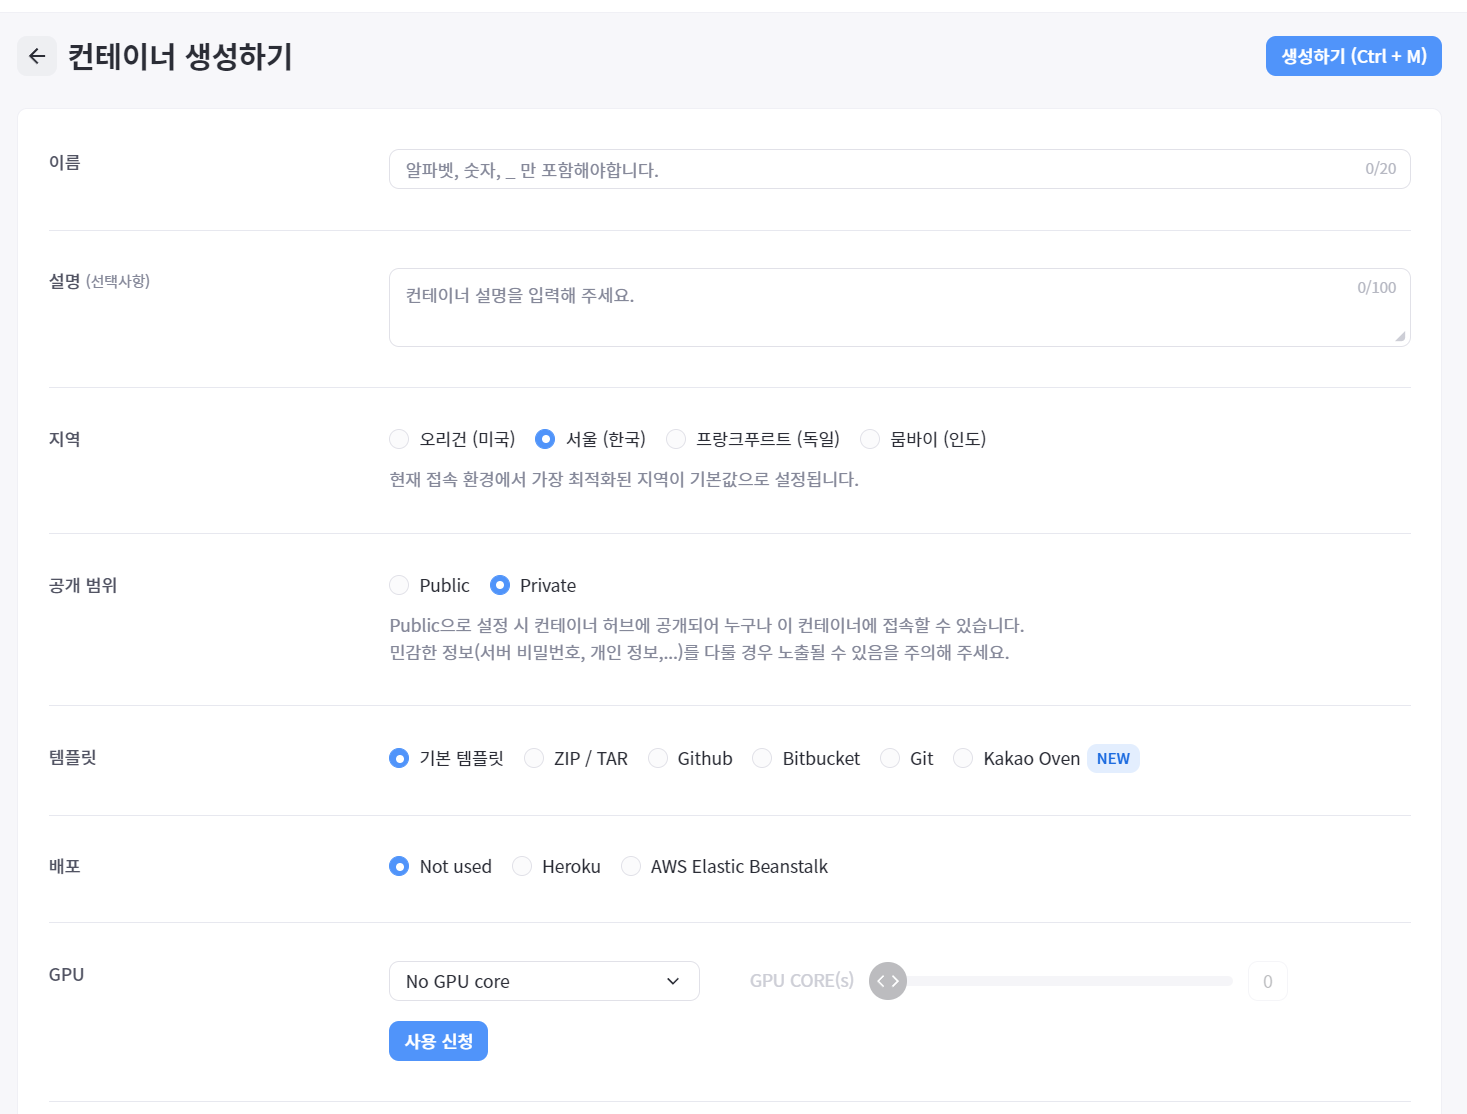Select the 프랑크푸르트 (독일) region
The width and height of the screenshot is (1467, 1114).
[675, 438]
